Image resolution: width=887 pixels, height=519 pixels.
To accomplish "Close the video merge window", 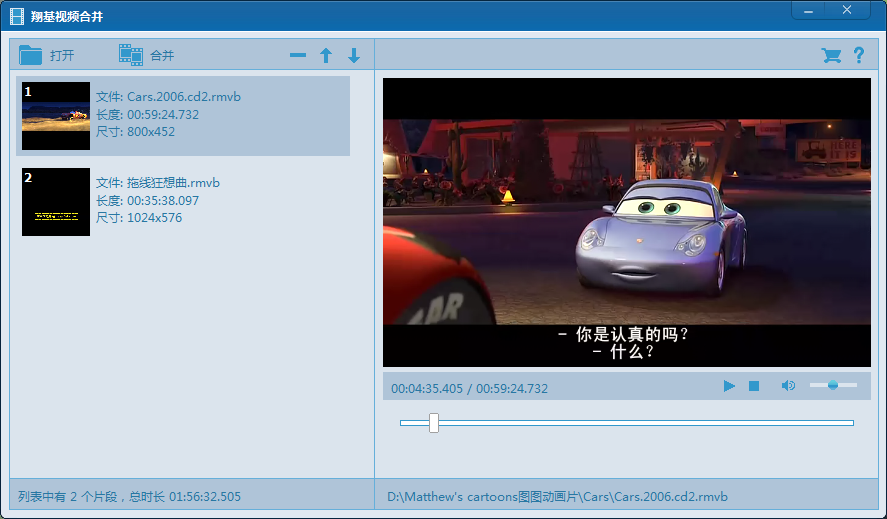I will coord(847,10).
